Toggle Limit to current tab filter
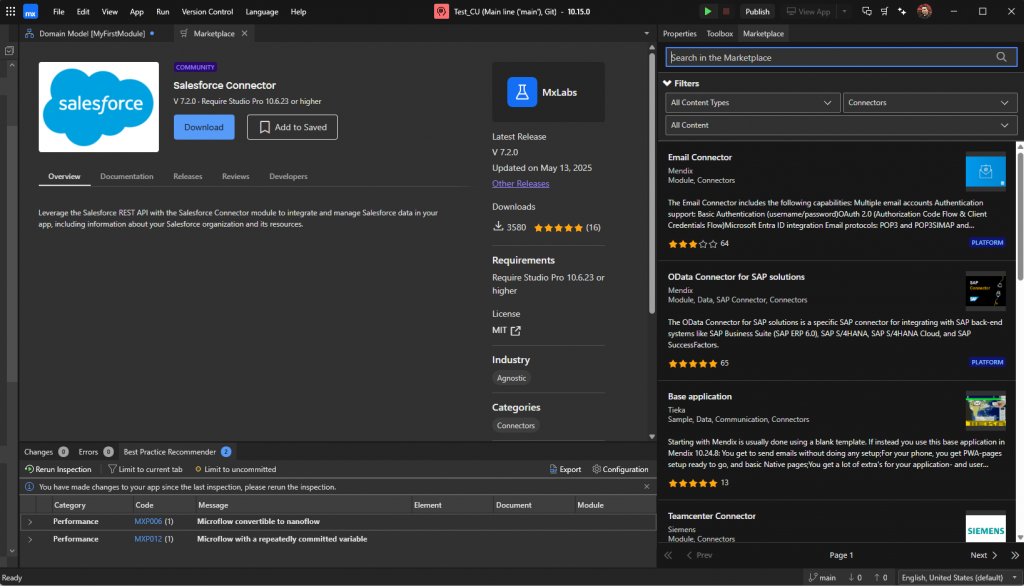This screenshot has height=586, width=1024. (144, 469)
